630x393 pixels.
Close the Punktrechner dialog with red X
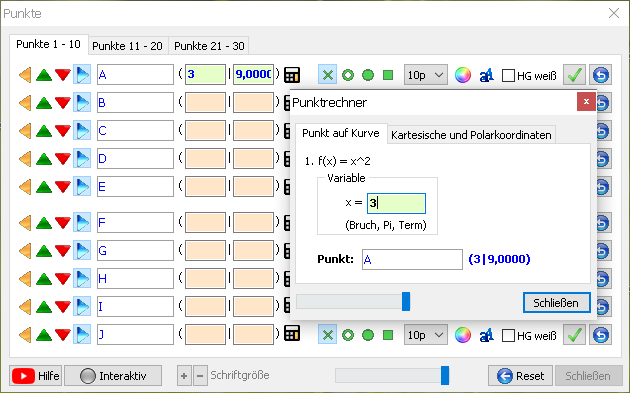586,102
